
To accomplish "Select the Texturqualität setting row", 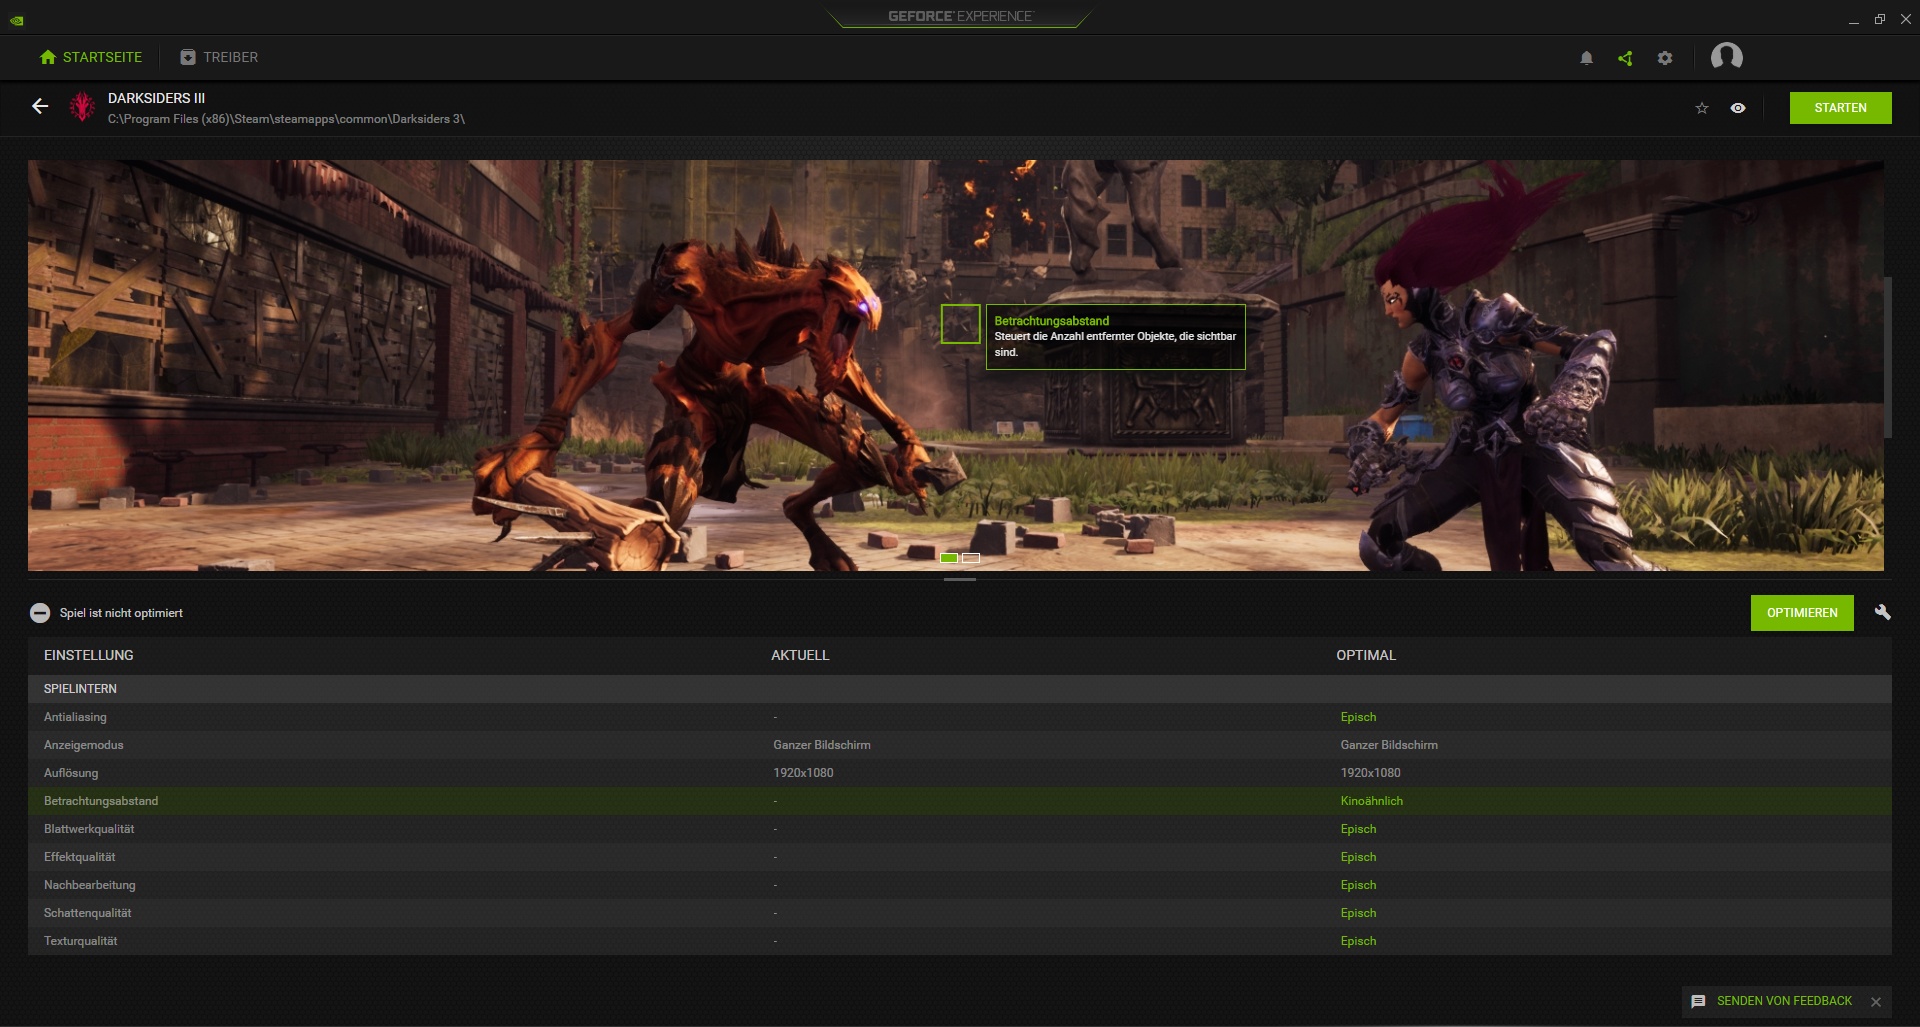I will pyautogui.click(x=960, y=941).
